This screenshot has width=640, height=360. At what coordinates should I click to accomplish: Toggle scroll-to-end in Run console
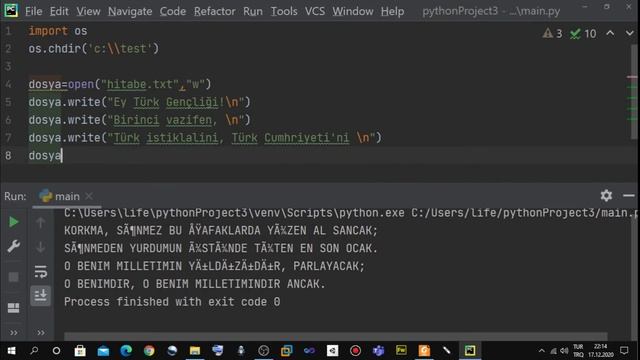click(x=40, y=295)
